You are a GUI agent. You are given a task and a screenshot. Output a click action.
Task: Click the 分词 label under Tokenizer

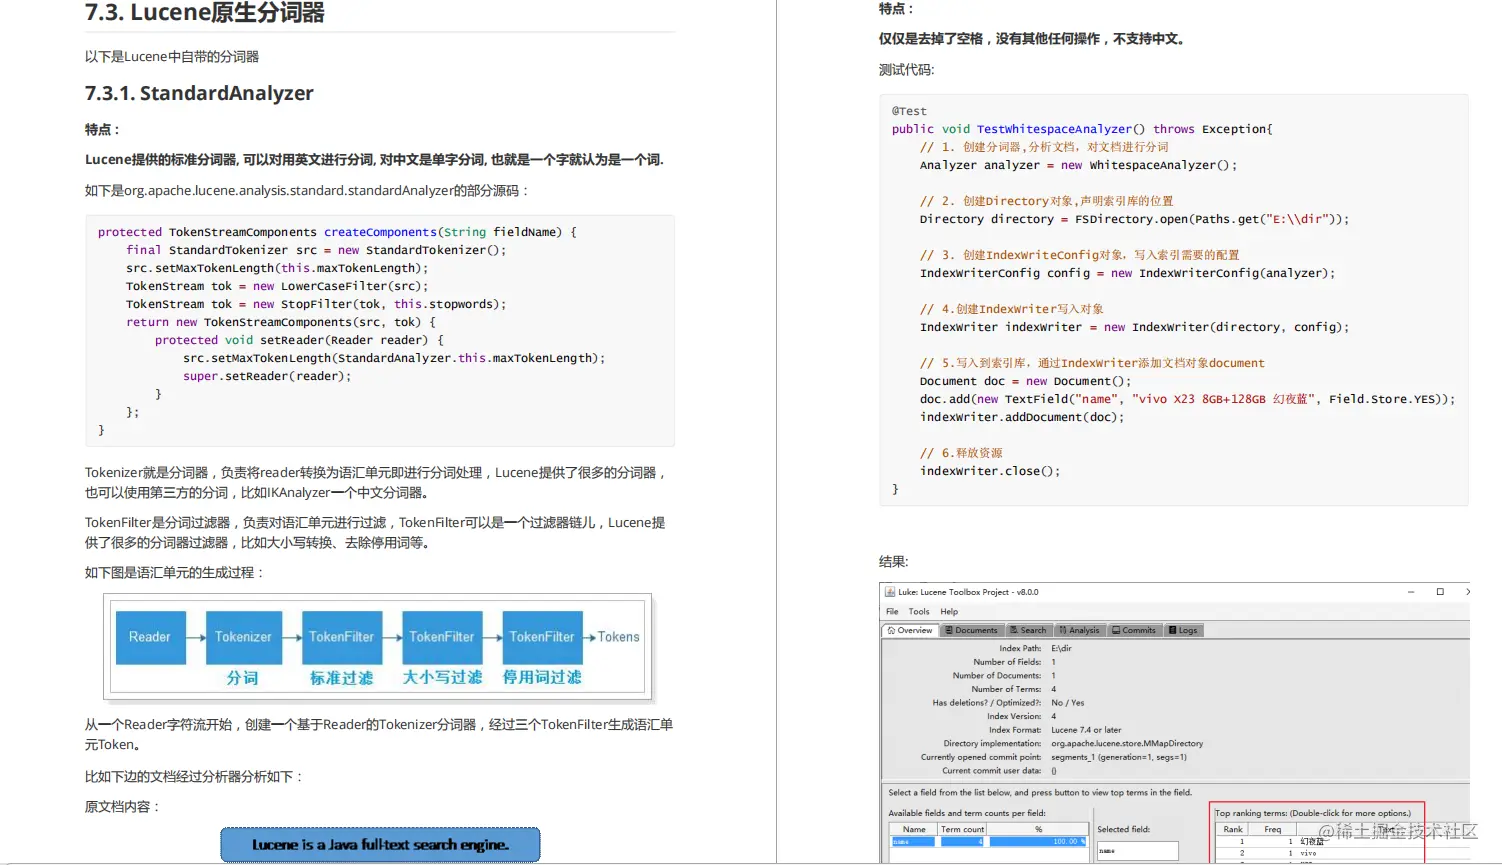coord(242,678)
